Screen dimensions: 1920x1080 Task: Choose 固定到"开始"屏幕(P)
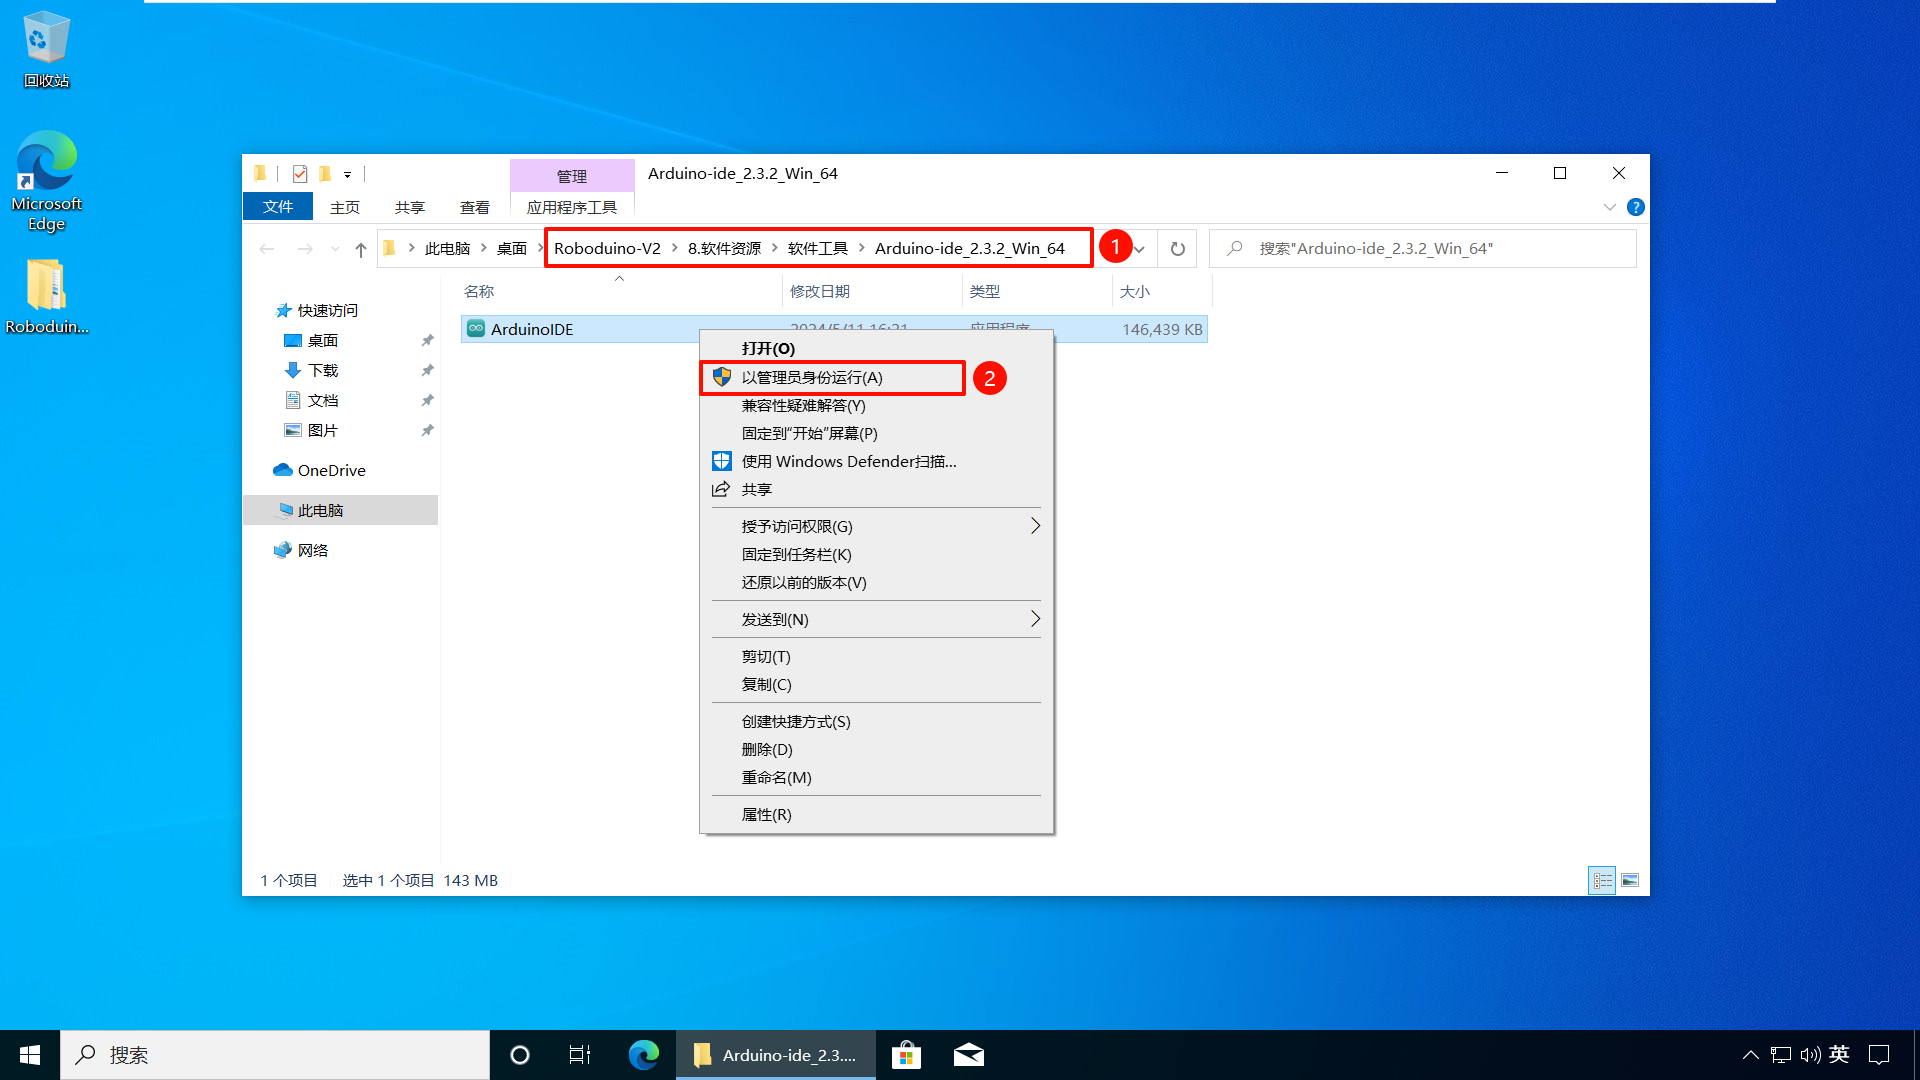click(876, 434)
